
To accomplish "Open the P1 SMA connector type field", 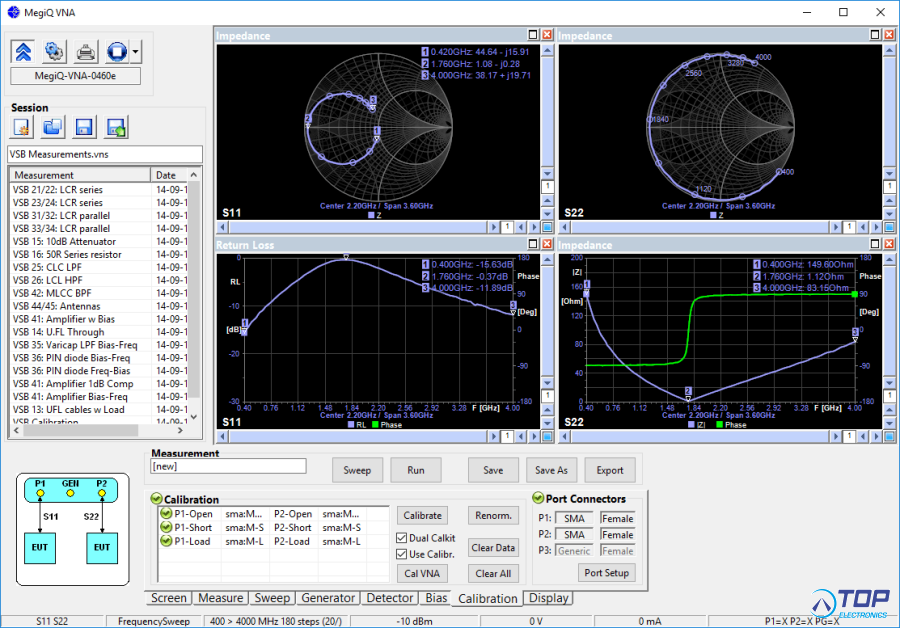I will pyautogui.click(x=575, y=518).
